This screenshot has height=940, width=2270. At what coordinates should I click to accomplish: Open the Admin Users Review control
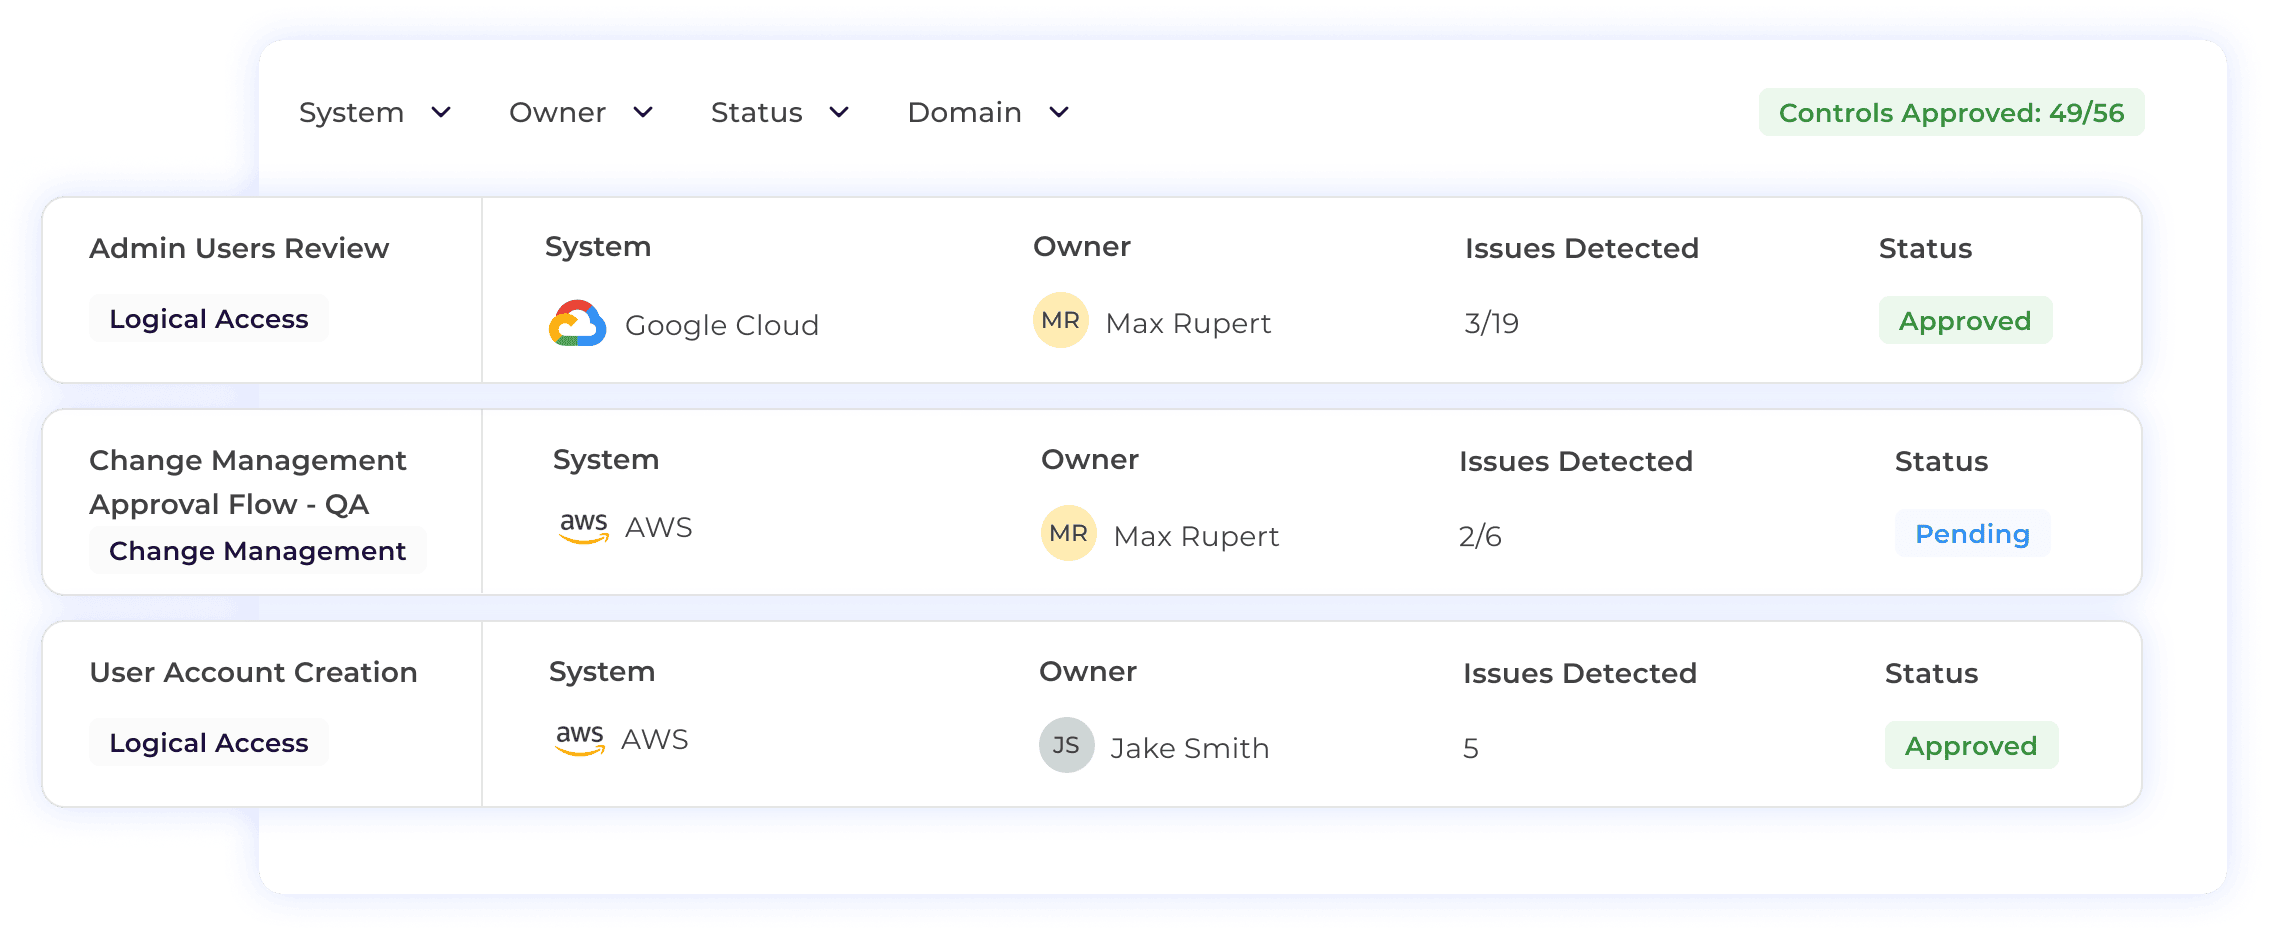pos(239,248)
